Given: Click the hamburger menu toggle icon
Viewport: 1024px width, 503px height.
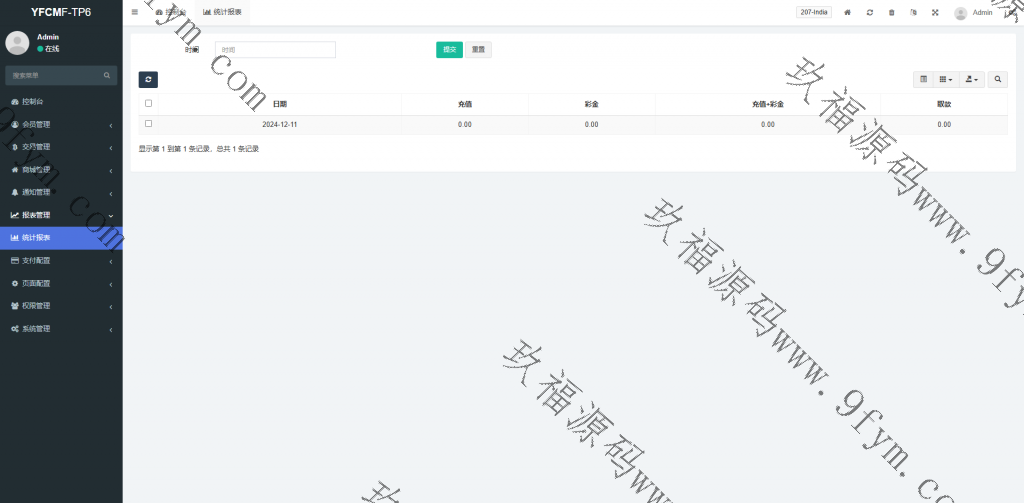Looking at the screenshot, I should pos(135,12).
